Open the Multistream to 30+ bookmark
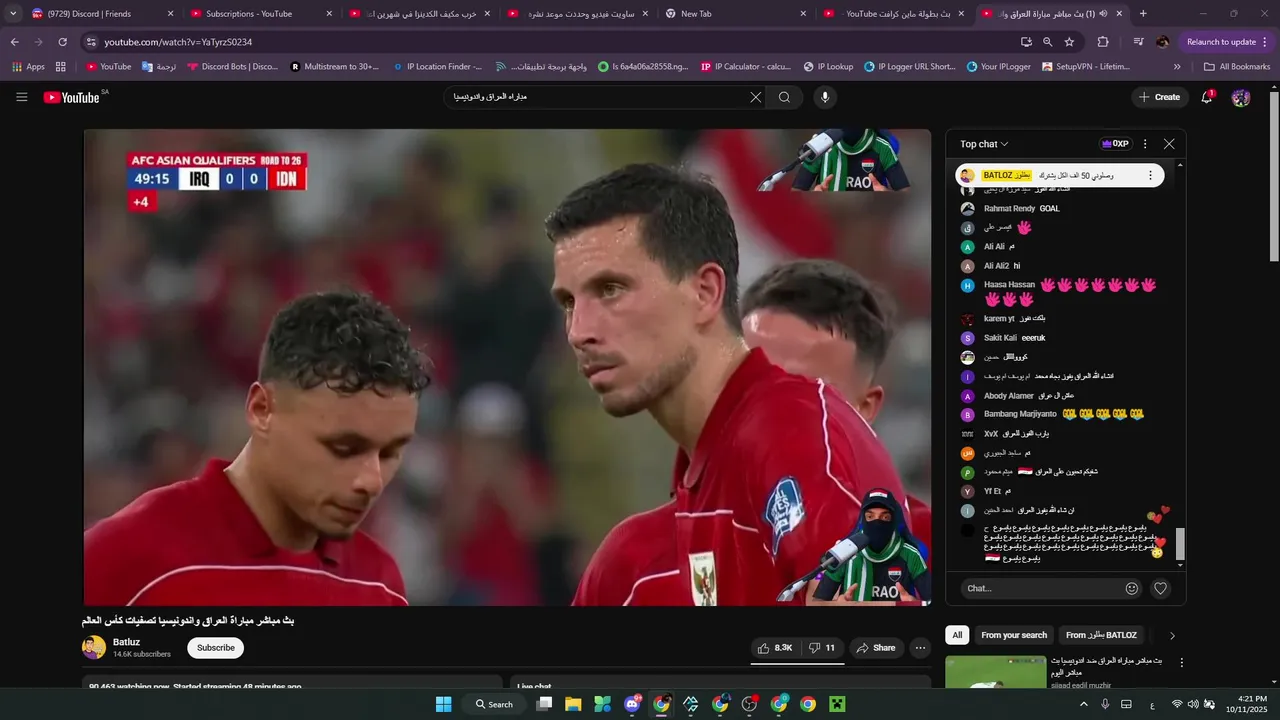 [335, 67]
